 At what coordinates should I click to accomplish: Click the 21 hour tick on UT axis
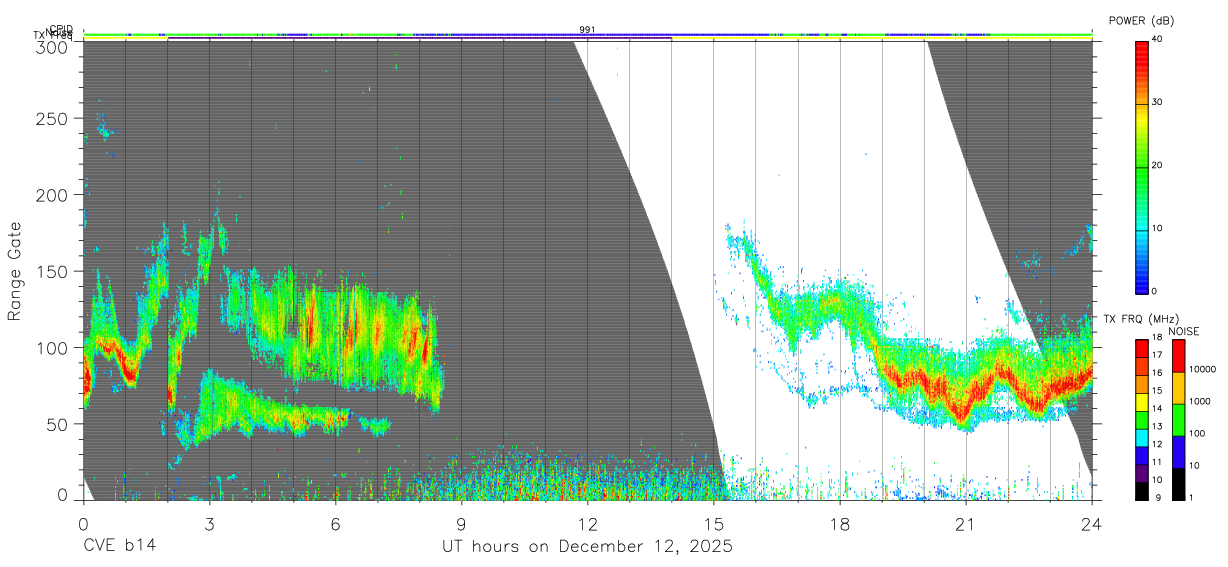pyautogui.click(x=966, y=523)
